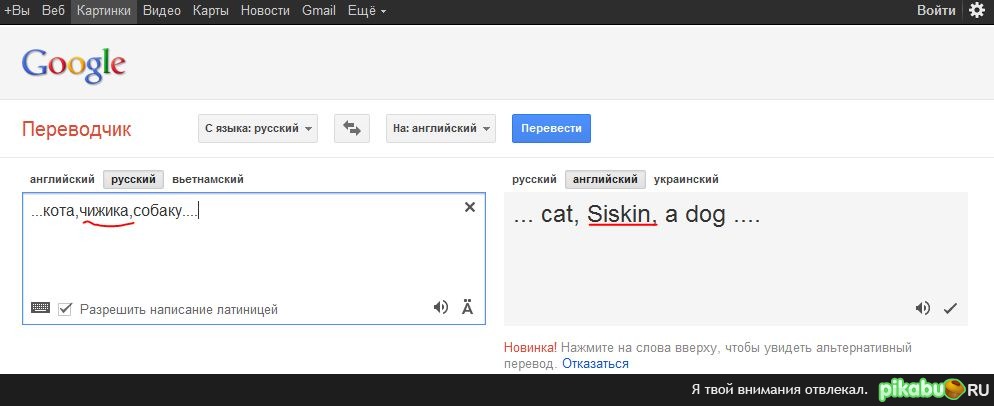Open the settings gear icon
This screenshot has height=406, width=994.
click(x=976, y=11)
